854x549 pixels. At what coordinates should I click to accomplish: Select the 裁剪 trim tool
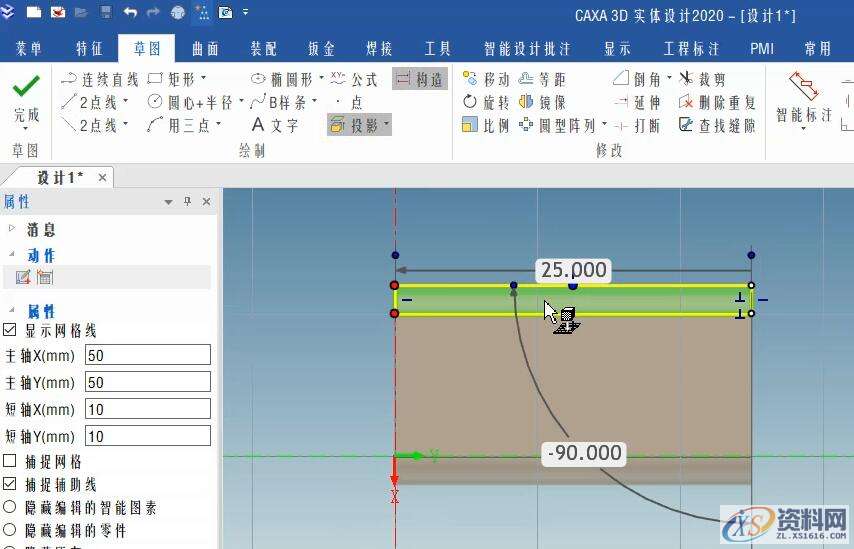(703, 80)
